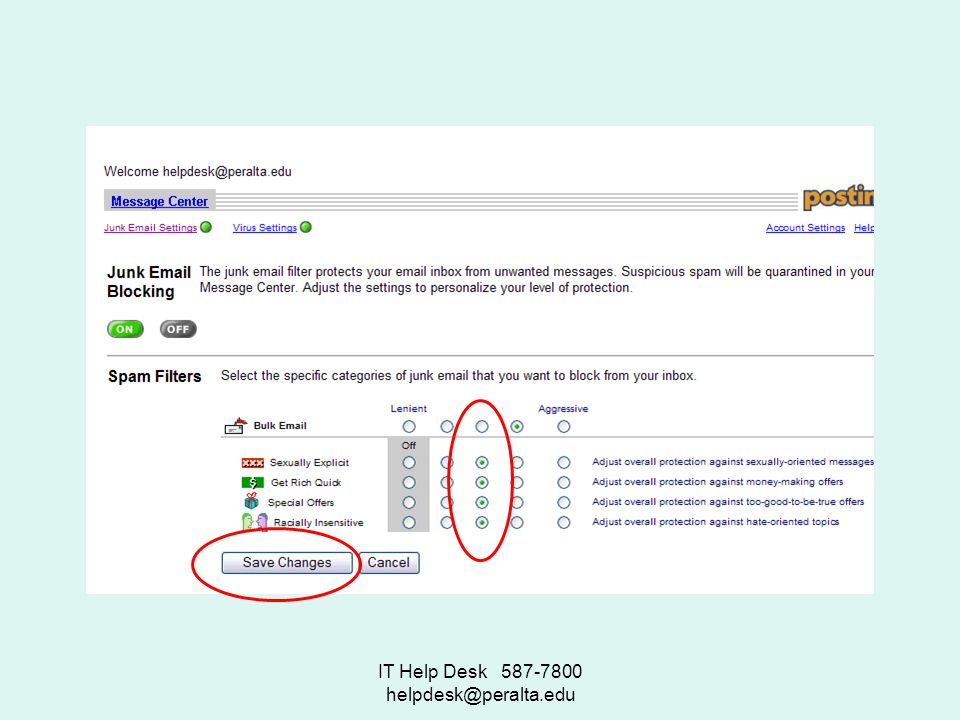The width and height of the screenshot is (960, 720).
Task: Go to Account Settings
Action: (x=805, y=228)
